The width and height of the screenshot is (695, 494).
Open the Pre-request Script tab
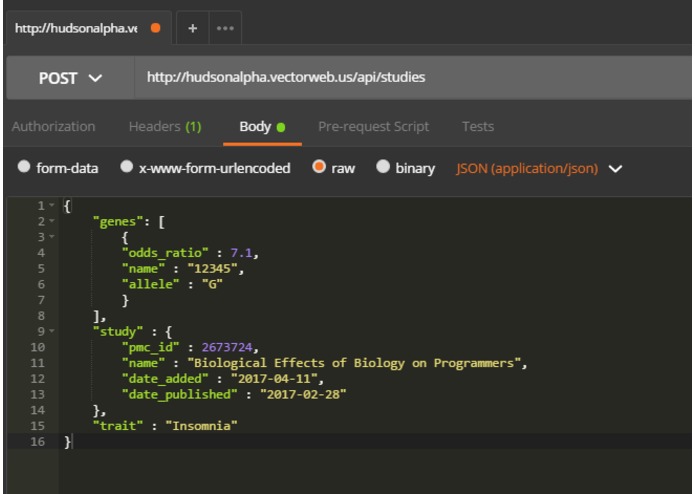click(x=374, y=127)
